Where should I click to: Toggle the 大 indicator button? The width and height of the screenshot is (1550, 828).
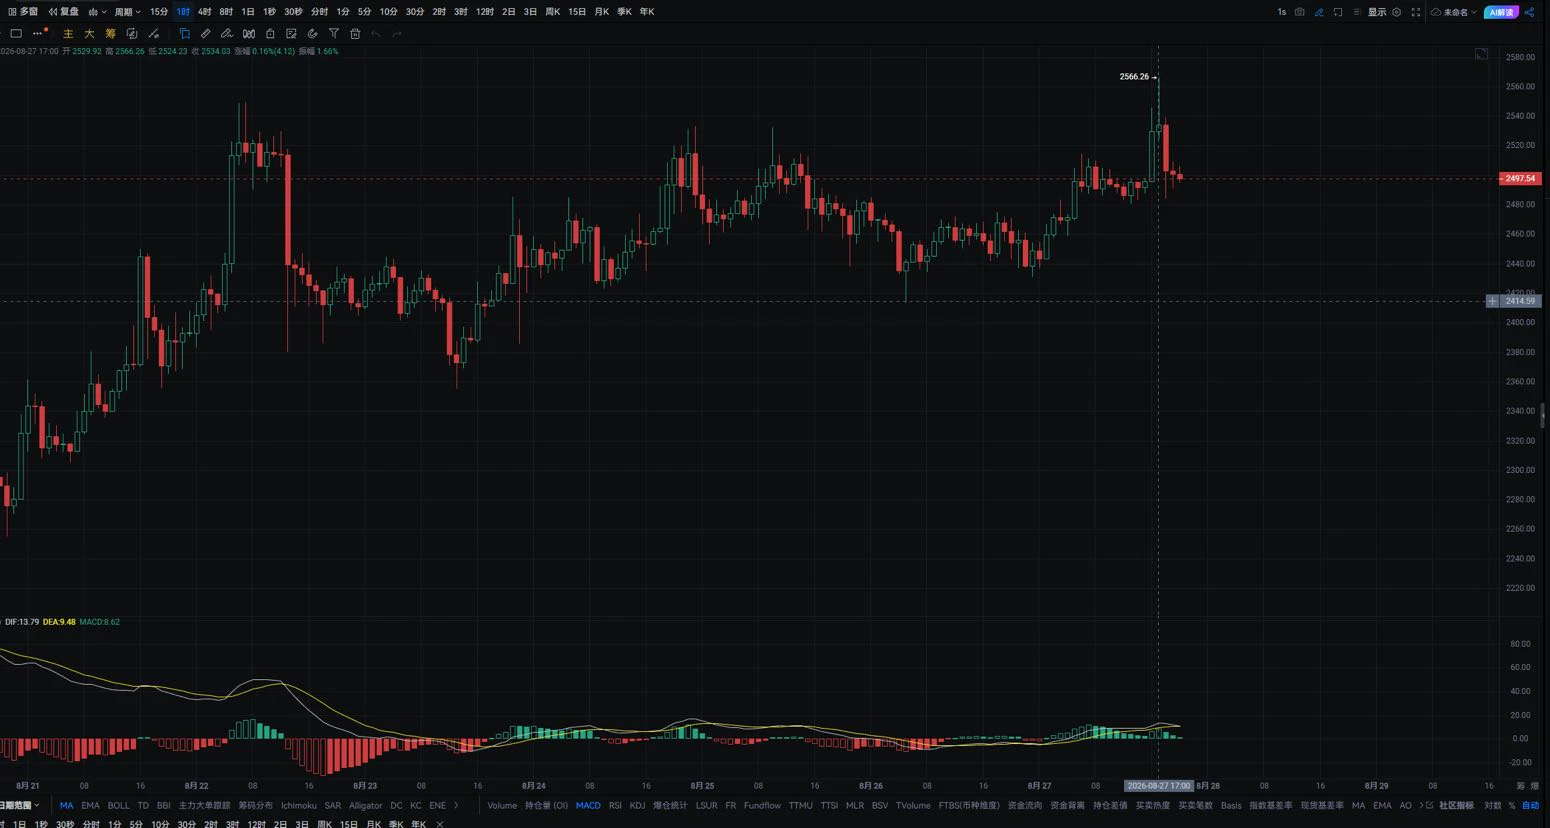[89, 34]
